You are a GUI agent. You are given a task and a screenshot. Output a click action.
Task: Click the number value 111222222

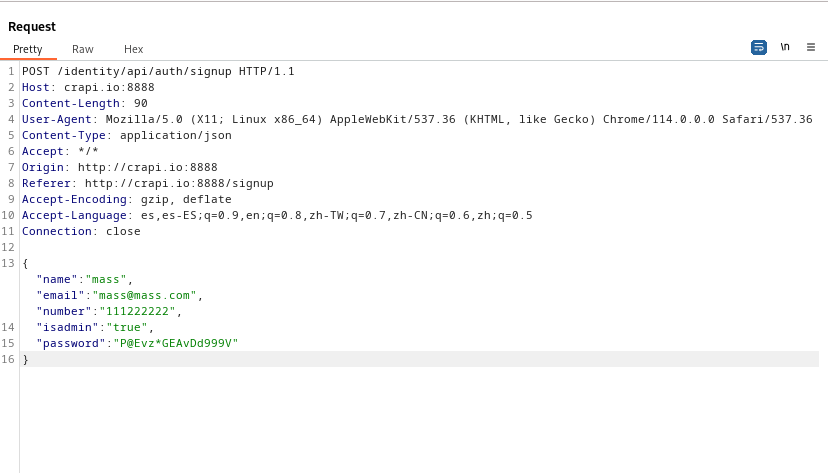[x=137, y=311]
